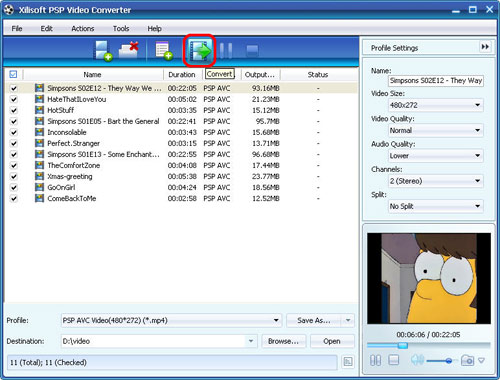This screenshot has width=500, height=380.
Task: Uncheck the ComeBackToMe checkbox
Action: (14, 199)
